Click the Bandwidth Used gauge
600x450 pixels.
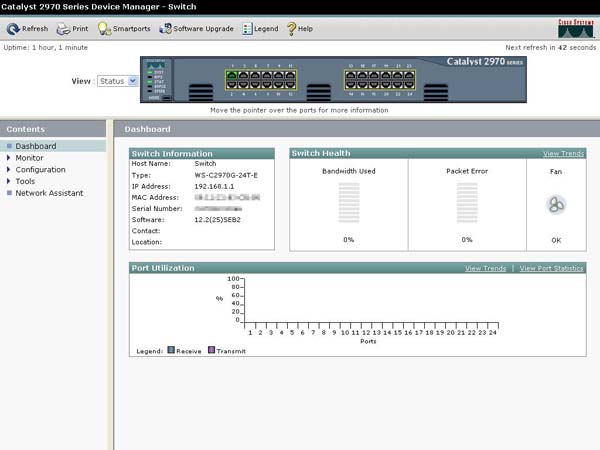coord(349,203)
